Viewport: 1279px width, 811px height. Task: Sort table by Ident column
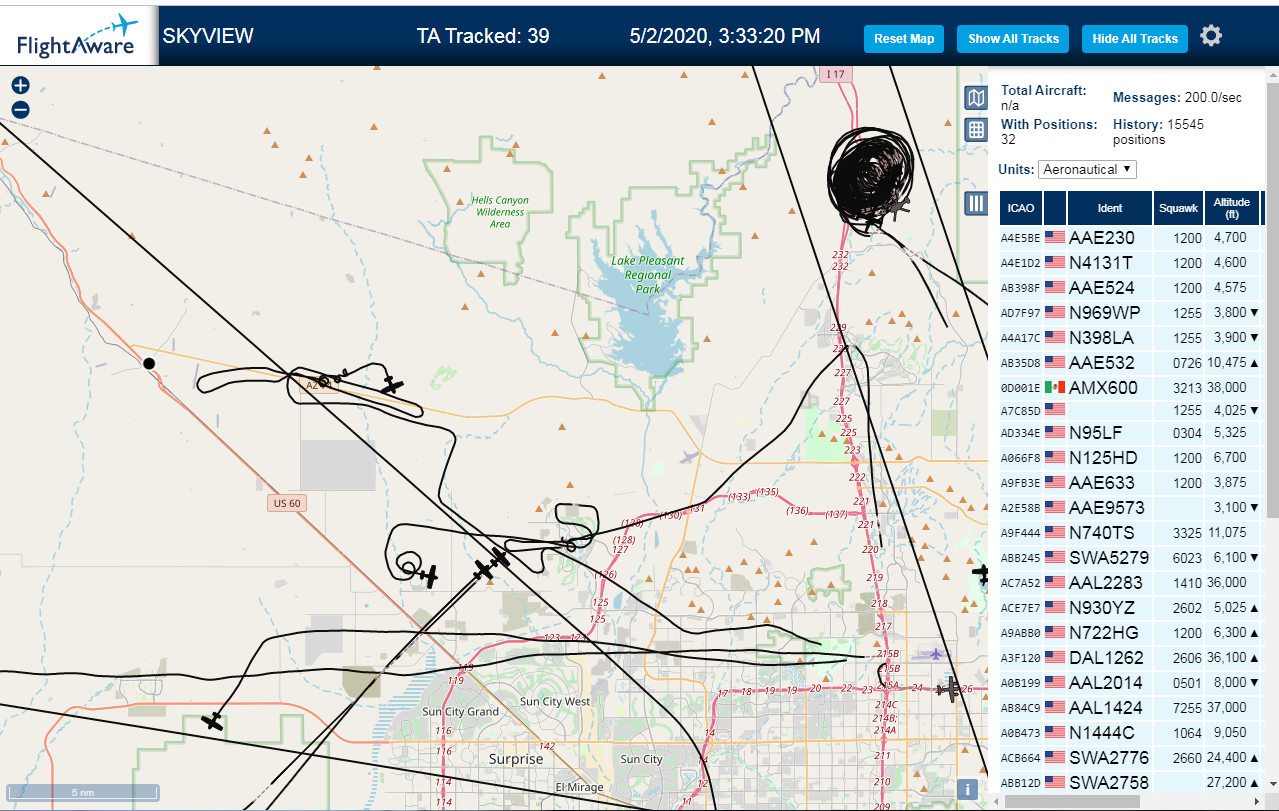click(x=1110, y=208)
